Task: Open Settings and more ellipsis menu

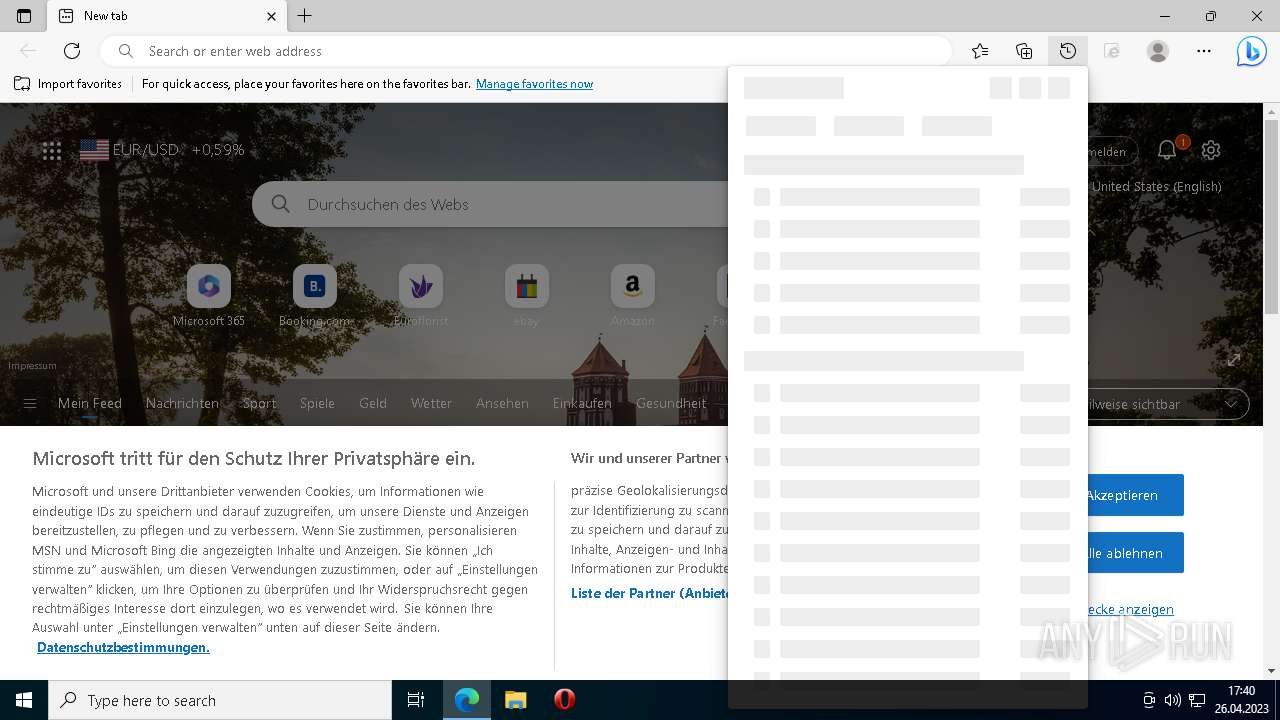Action: 1204,51
